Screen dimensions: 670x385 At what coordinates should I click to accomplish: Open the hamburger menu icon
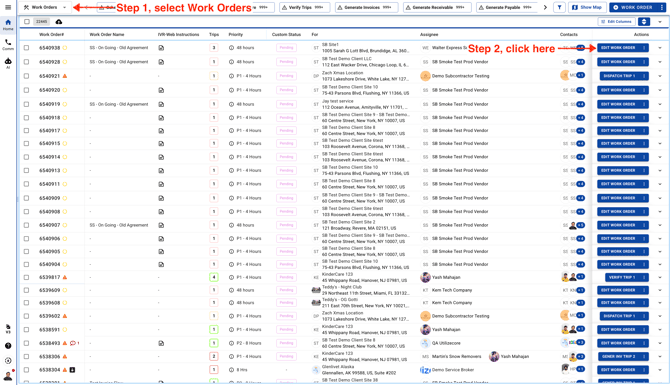[8, 7]
